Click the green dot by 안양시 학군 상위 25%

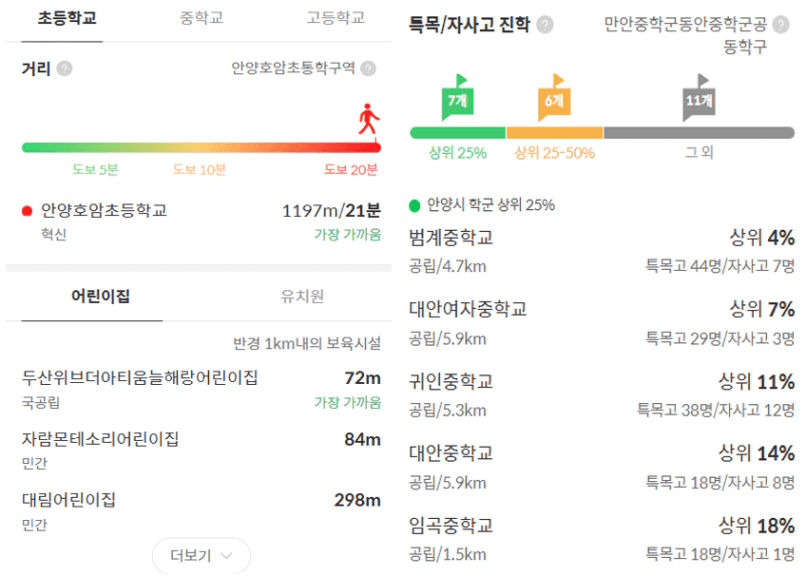415,206
